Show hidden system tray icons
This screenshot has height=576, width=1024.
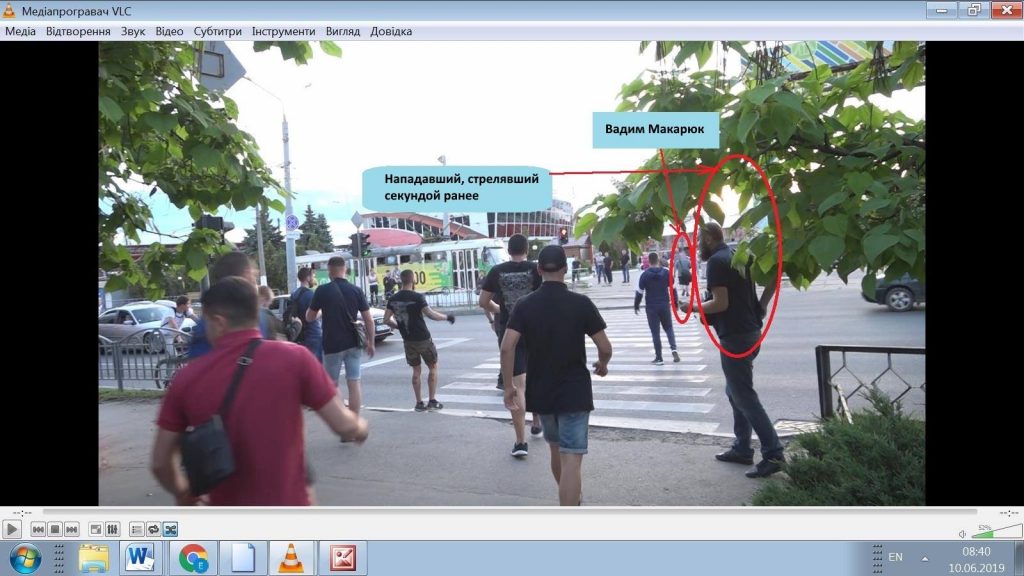click(924, 558)
